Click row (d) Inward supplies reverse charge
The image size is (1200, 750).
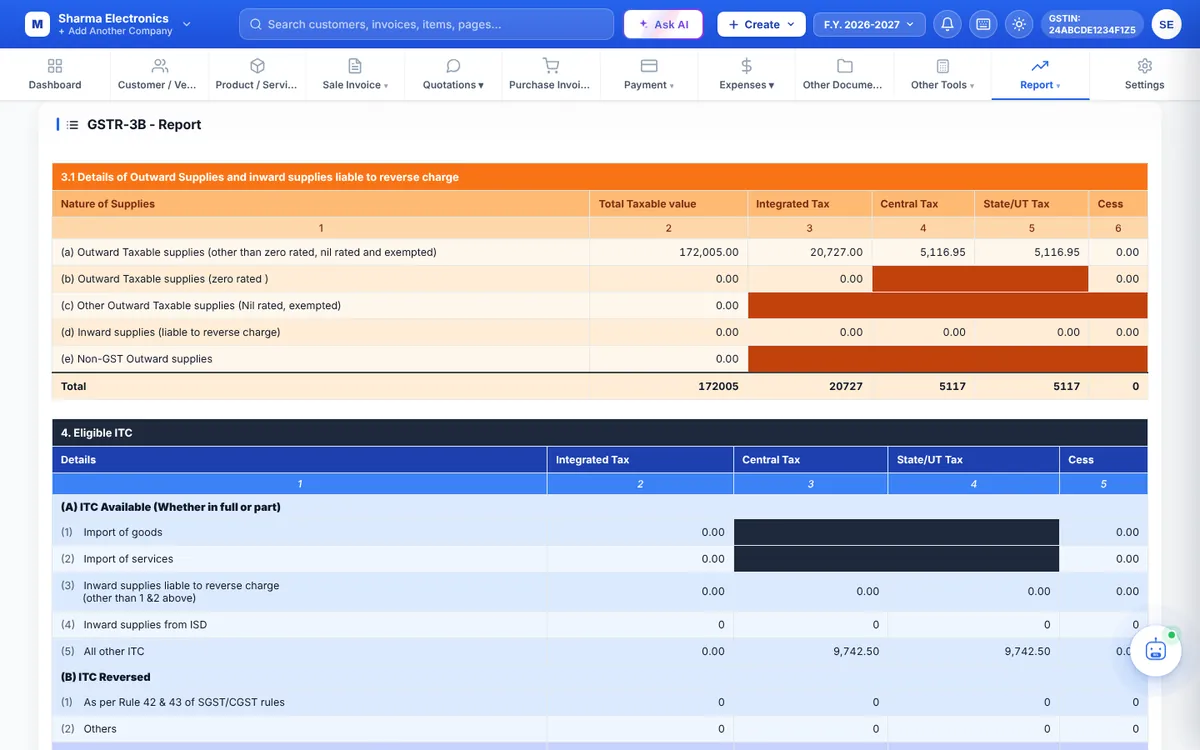tap(600, 332)
